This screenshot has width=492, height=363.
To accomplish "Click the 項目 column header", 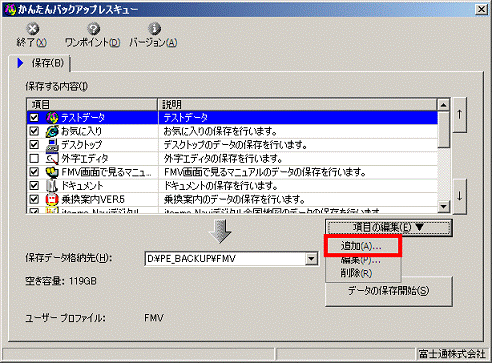I will click(92, 105).
